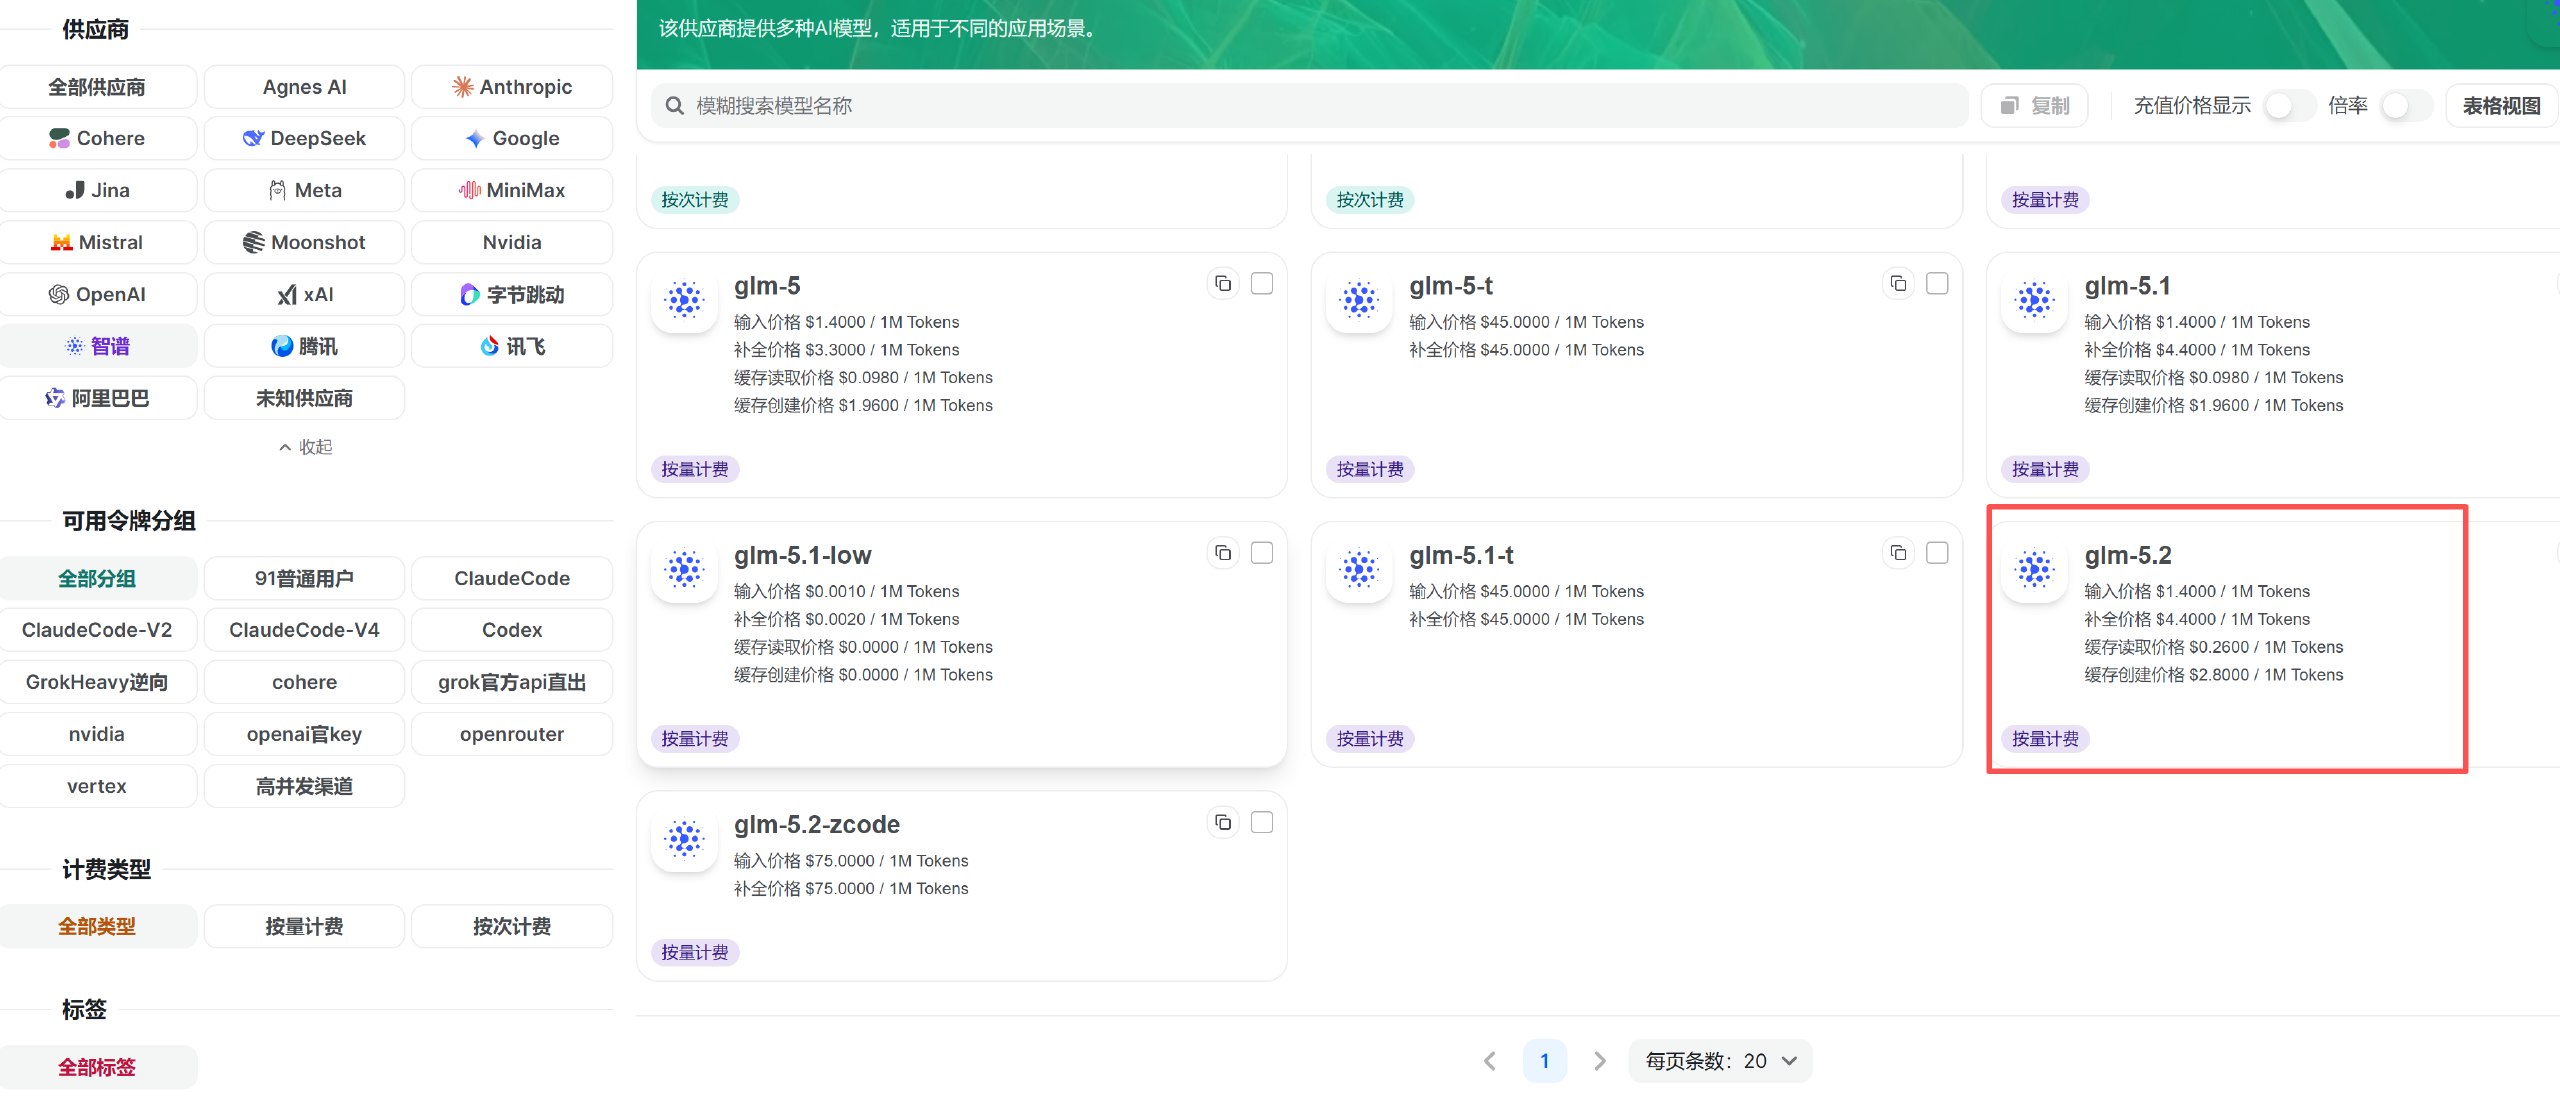Filter by 腾讯 supplier
Image resolution: width=2560 pixels, height=1104 pixels.
point(304,346)
